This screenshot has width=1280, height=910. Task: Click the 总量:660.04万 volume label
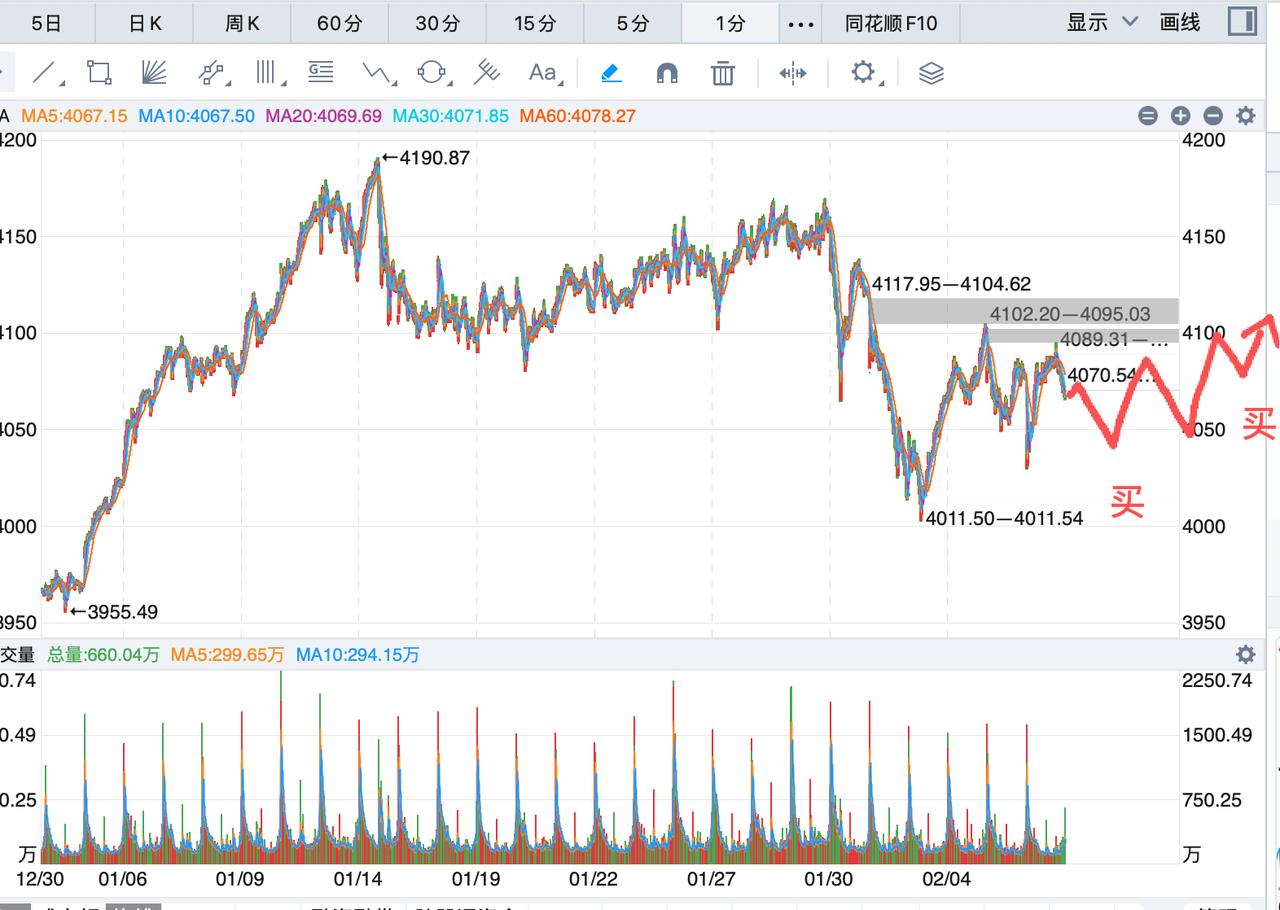coord(103,655)
